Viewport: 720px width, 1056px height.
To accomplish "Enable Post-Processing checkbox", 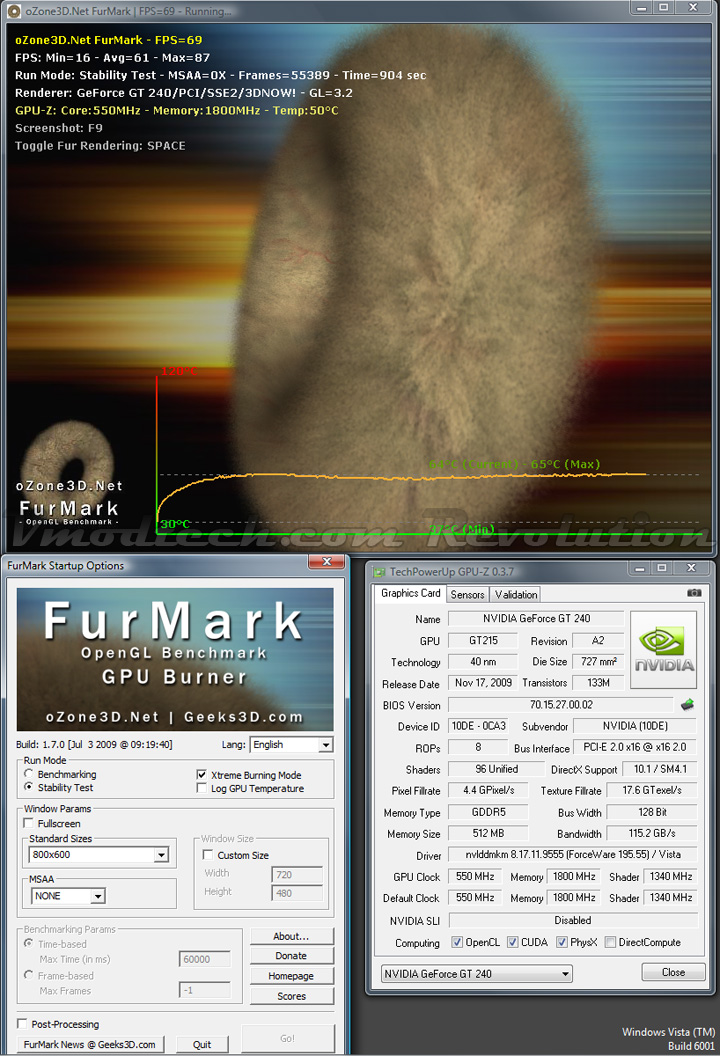I will pos(22,1024).
